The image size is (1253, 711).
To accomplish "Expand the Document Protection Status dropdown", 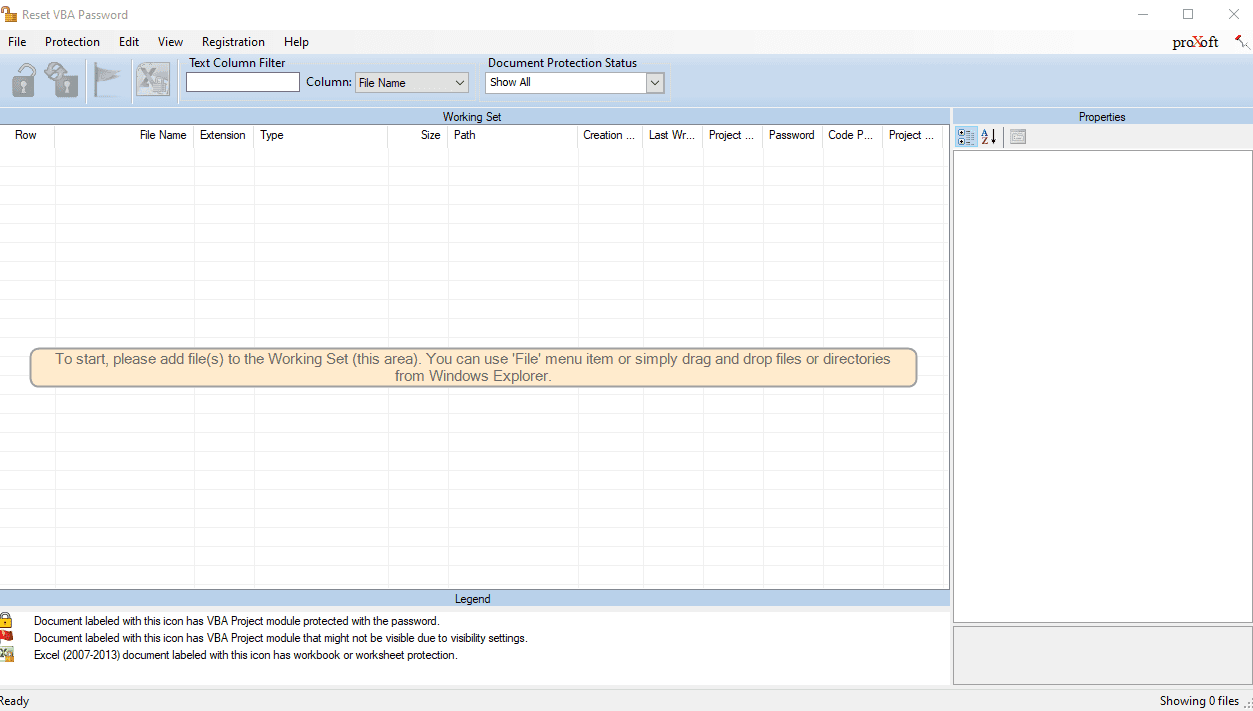I will point(575,83).
